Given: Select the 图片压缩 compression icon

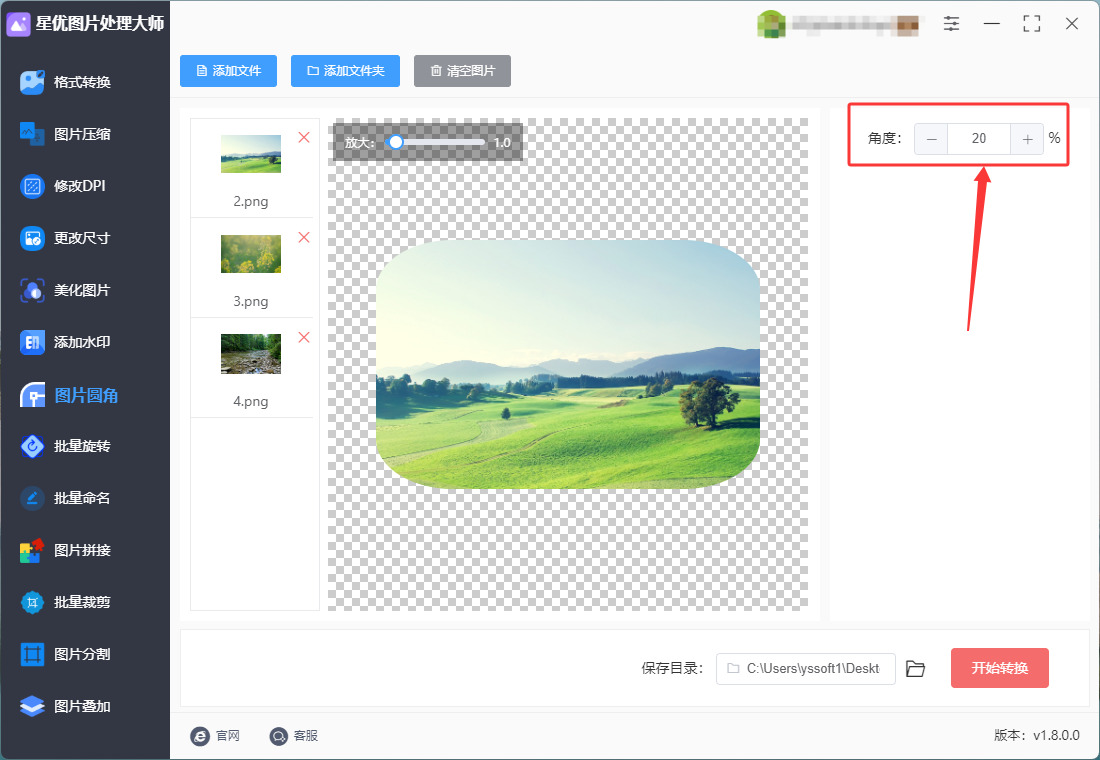Looking at the screenshot, I should [x=32, y=134].
